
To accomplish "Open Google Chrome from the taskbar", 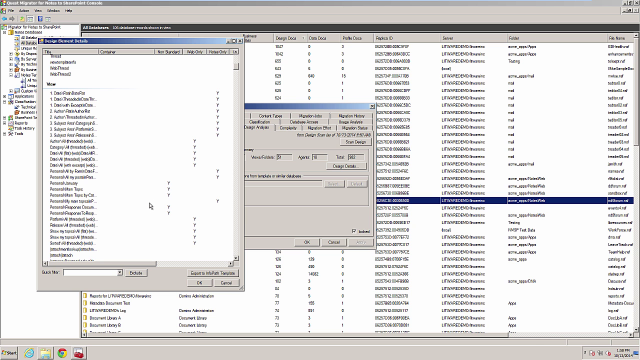I will click(x=62, y=353).
